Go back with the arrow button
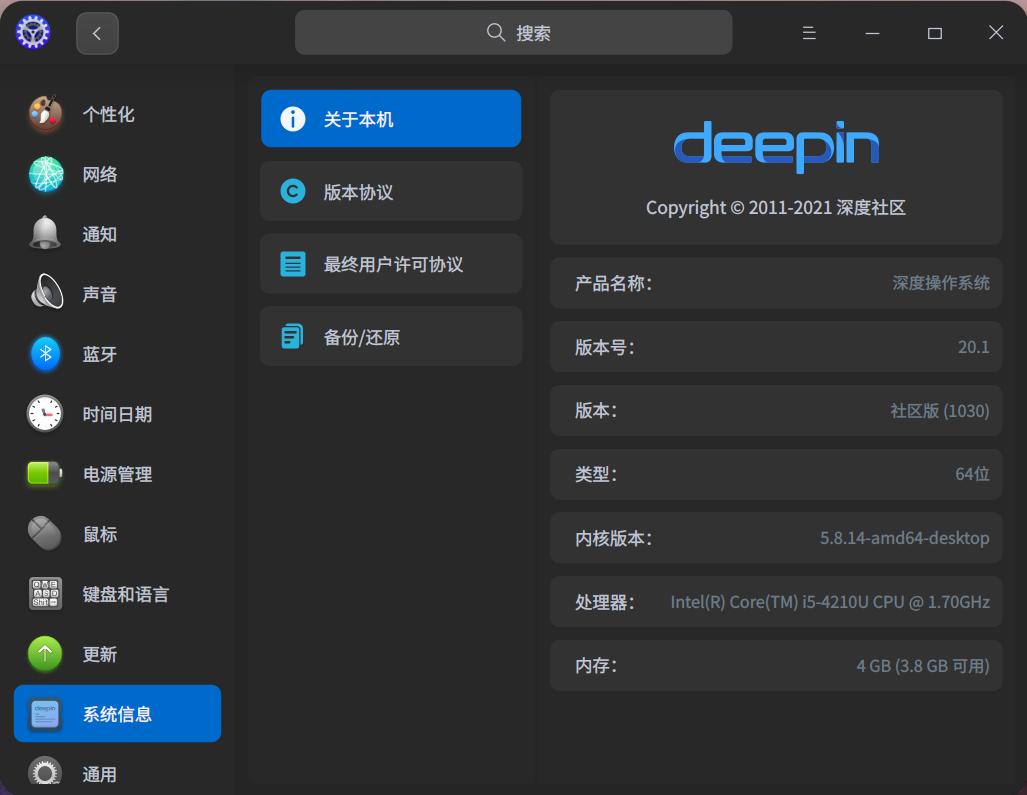Image resolution: width=1027 pixels, height=795 pixels. [97, 33]
